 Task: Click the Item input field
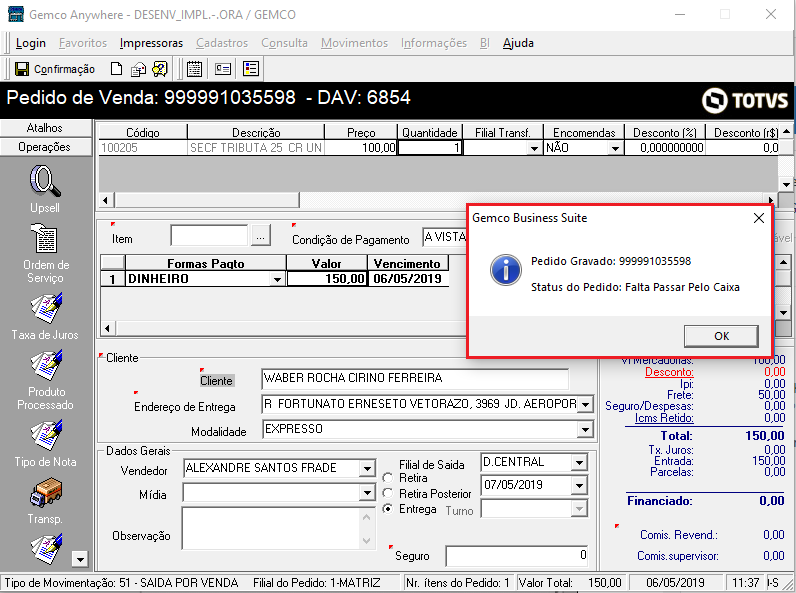209,236
